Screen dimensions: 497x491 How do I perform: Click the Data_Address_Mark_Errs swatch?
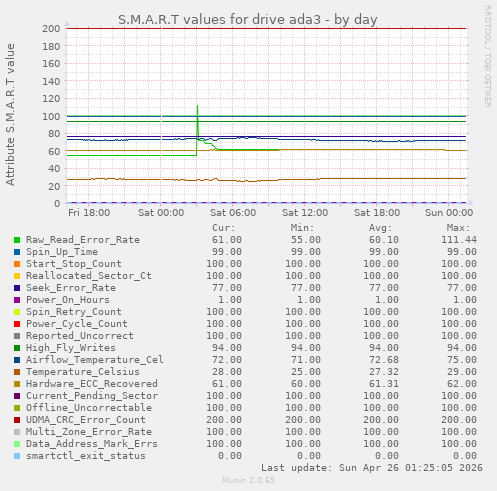click(x=17, y=444)
